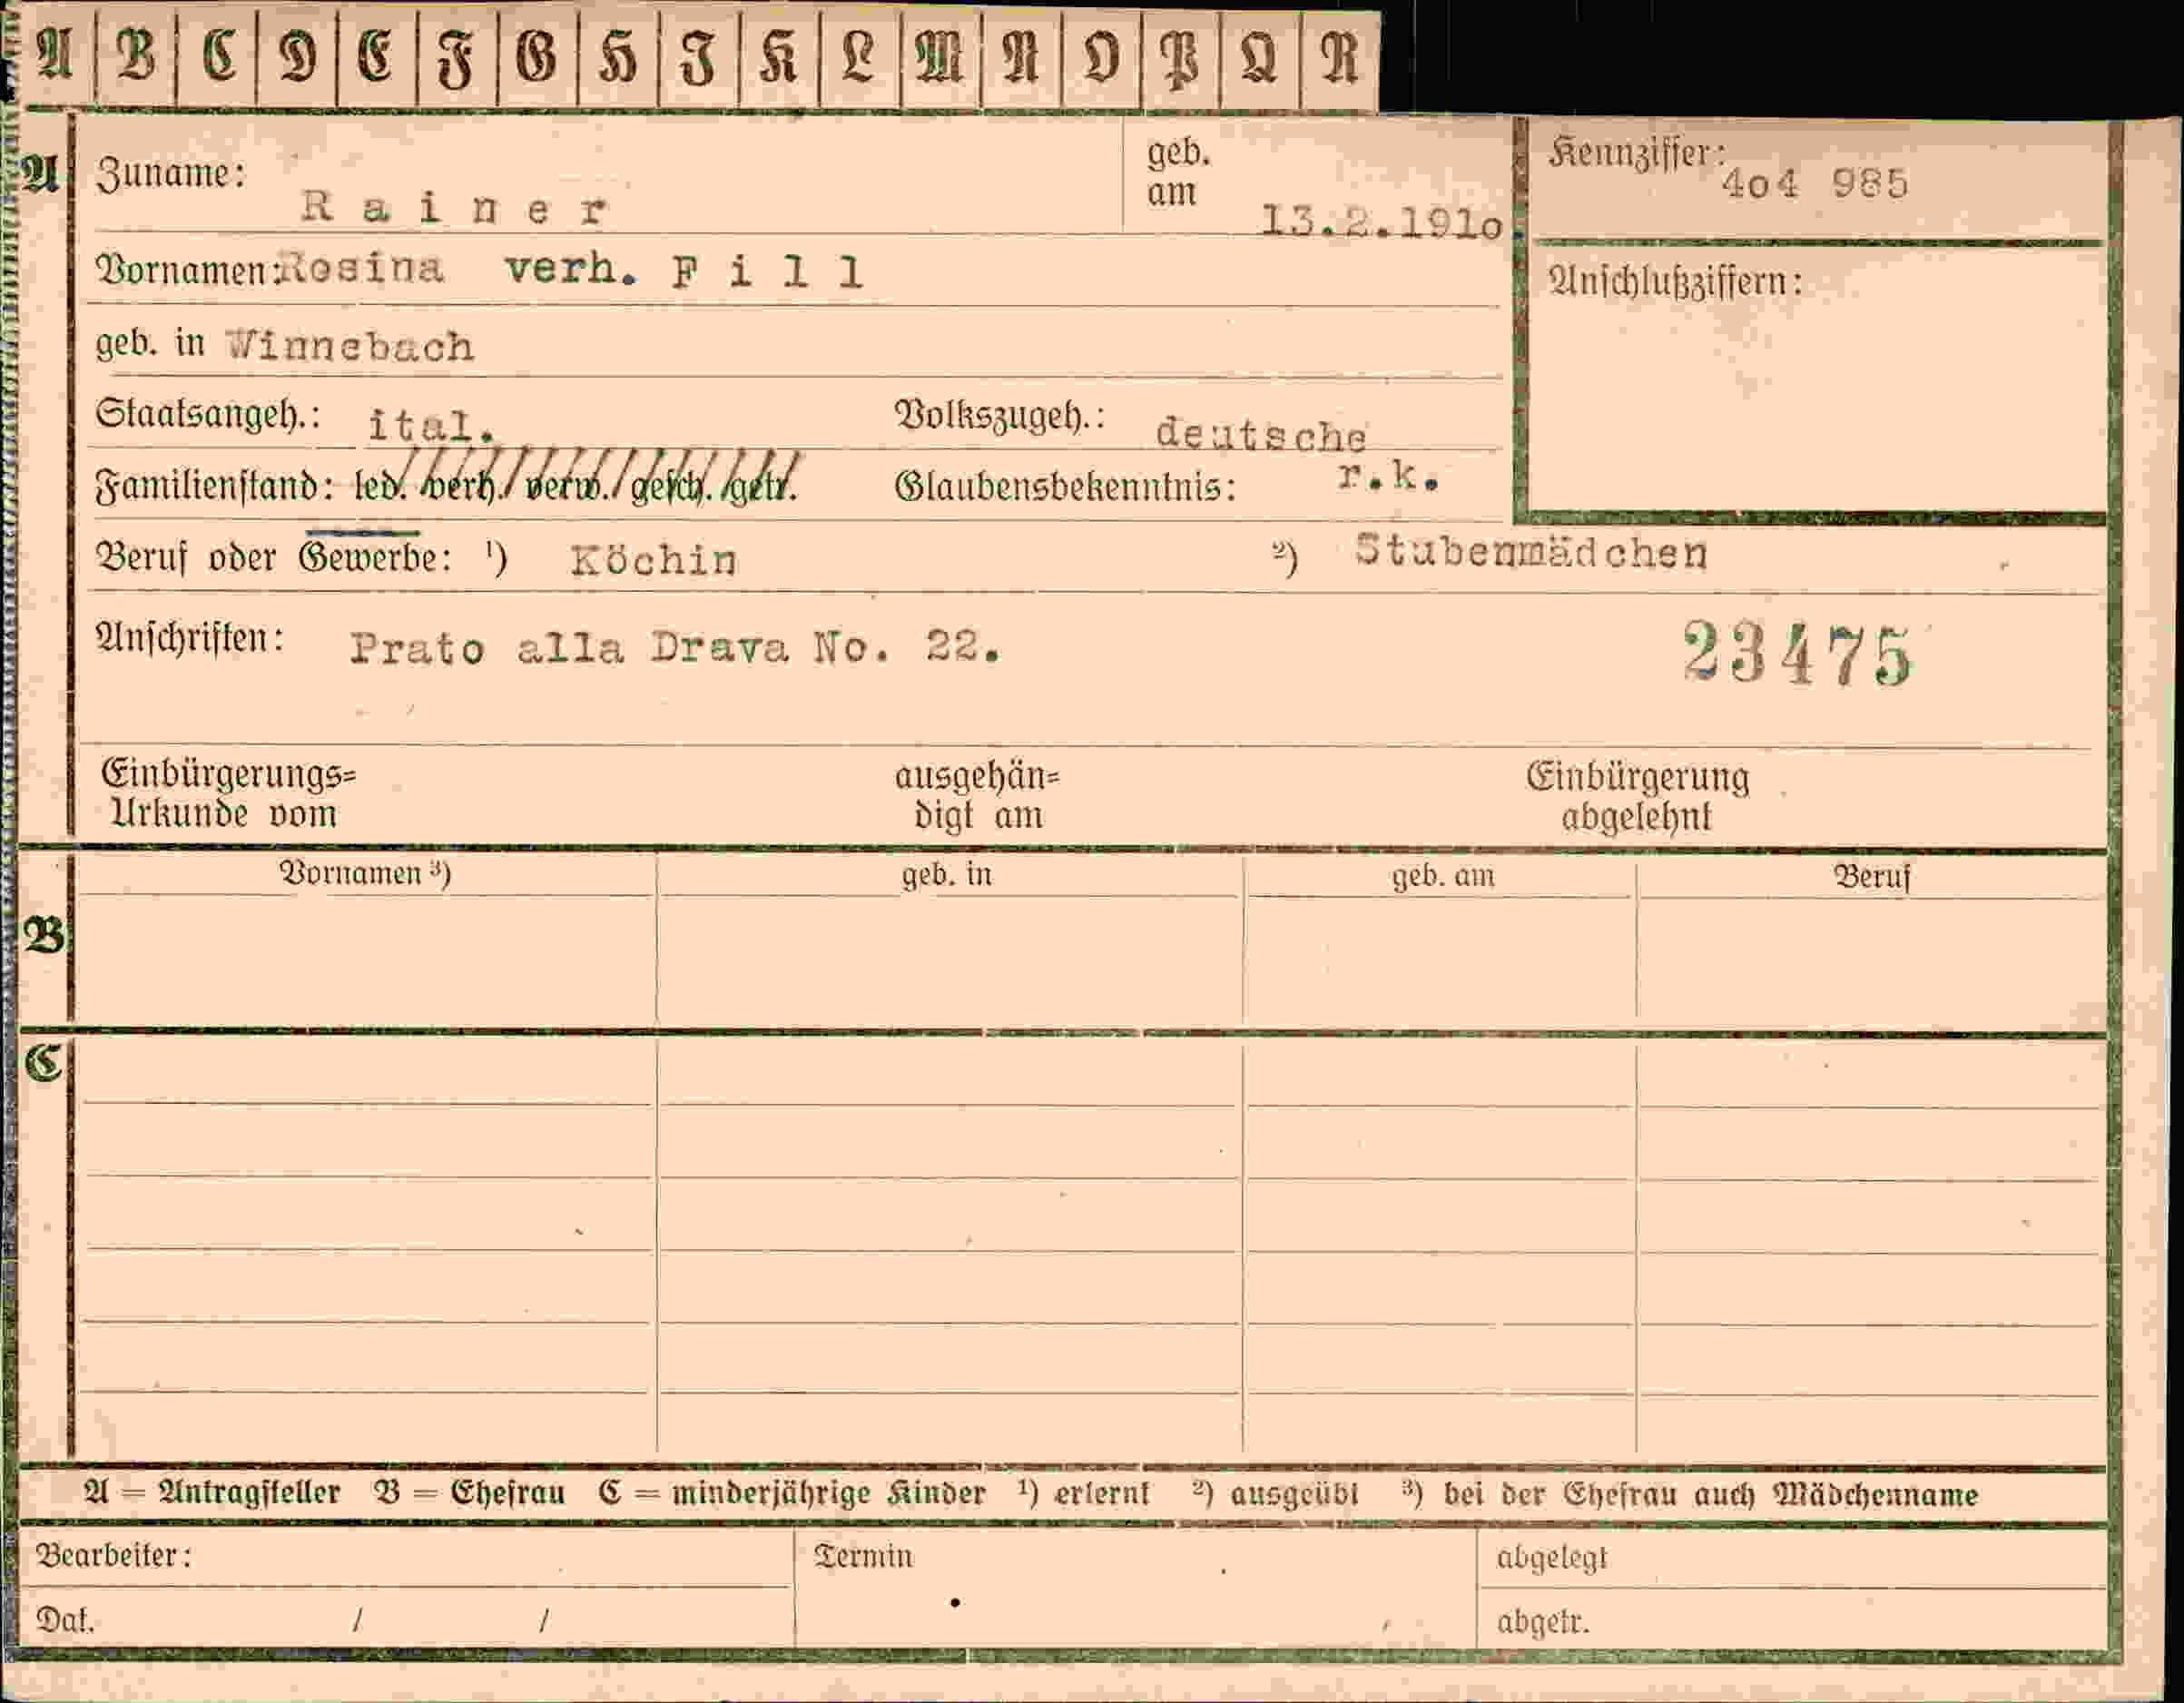
Task: Click the legend text "B = Ehefrau"
Action: pyautogui.click(x=469, y=1494)
